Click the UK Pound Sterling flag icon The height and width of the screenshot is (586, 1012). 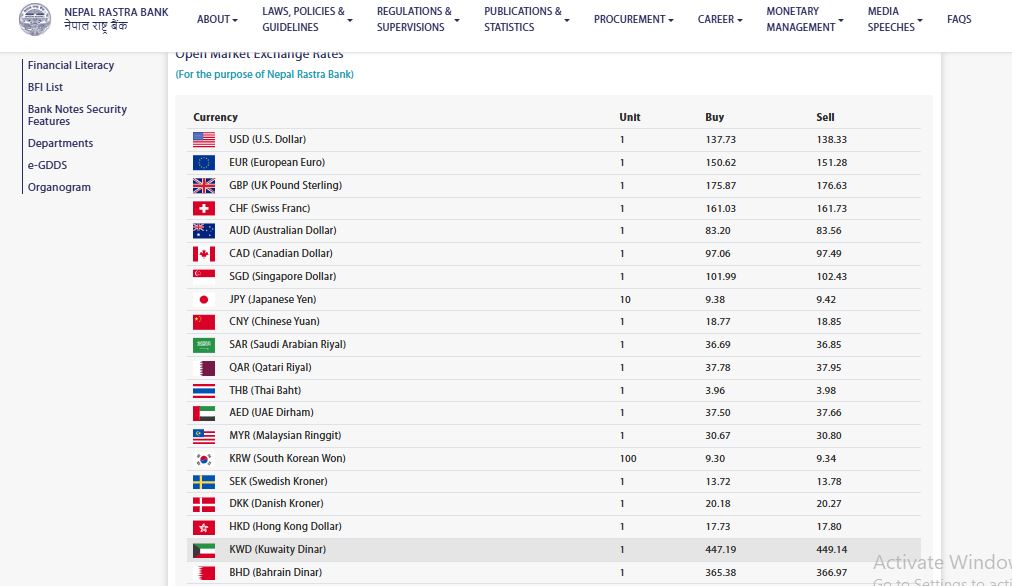pyautogui.click(x=204, y=186)
